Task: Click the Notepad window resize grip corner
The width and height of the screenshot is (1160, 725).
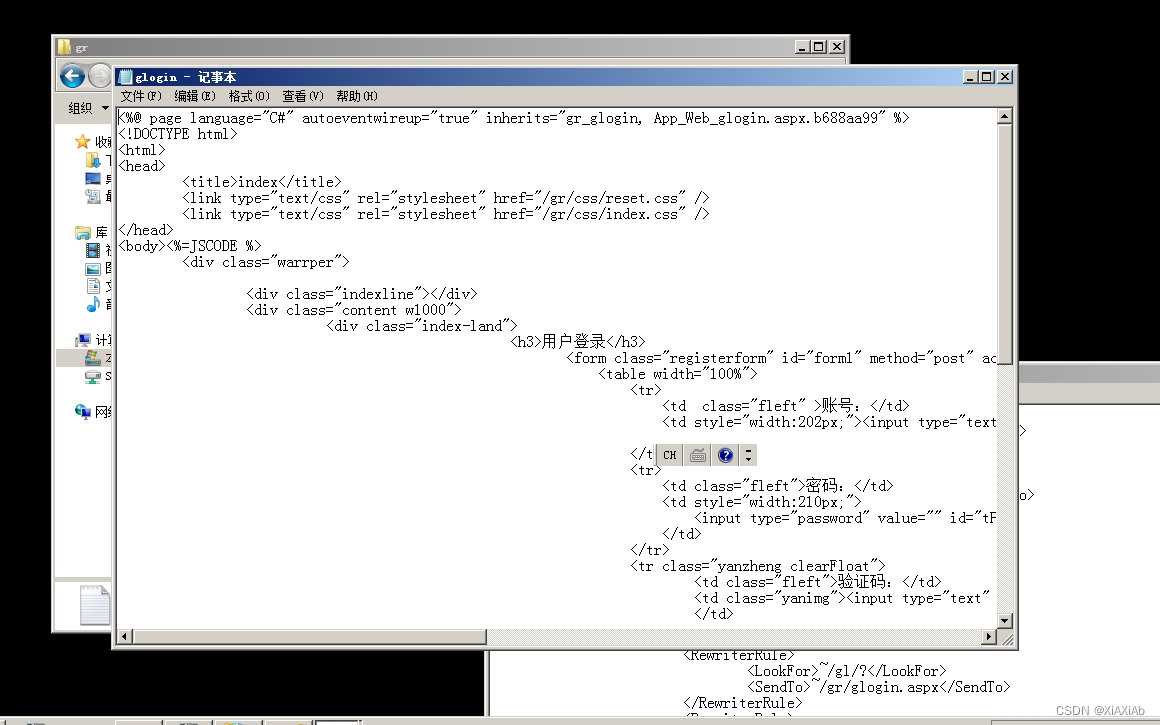Action: (x=1005, y=638)
